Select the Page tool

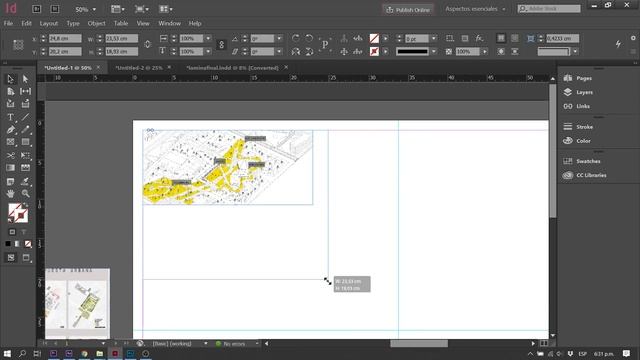[x=10, y=91]
